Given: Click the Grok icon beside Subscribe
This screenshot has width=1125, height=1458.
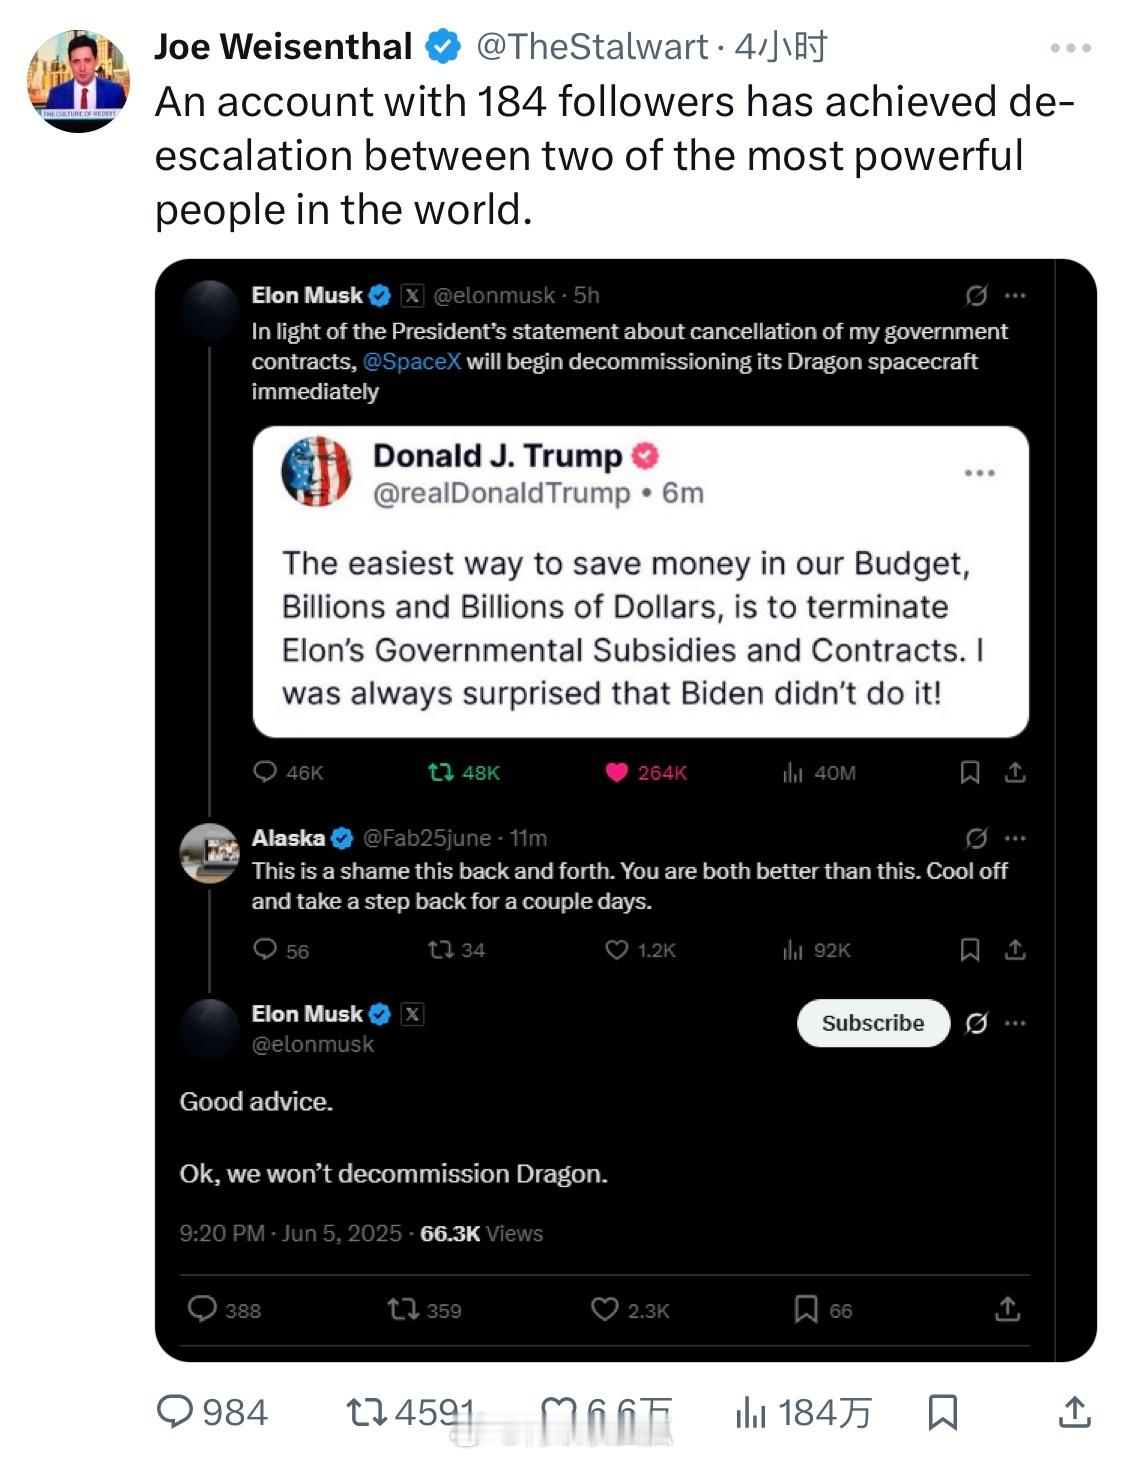Looking at the screenshot, I should tap(976, 1023).
